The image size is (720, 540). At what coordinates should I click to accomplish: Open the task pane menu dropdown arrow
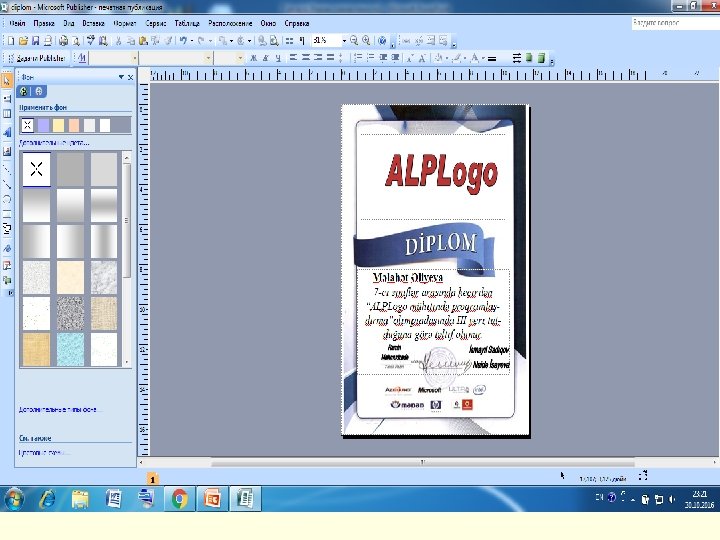click(x=121, y=77)
